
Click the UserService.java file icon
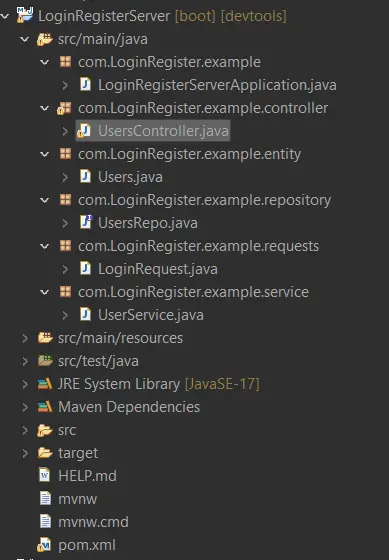click(x=85, y=314)
